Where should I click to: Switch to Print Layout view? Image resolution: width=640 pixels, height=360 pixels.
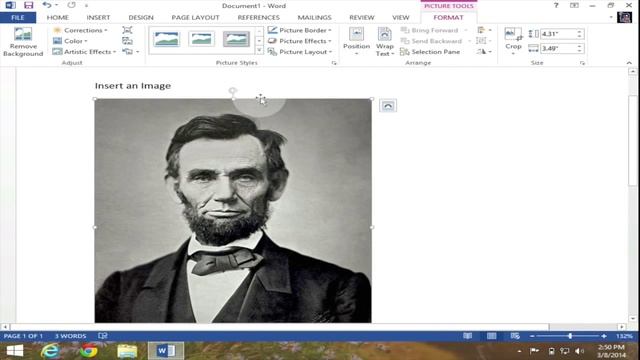(x=491, y=336)
